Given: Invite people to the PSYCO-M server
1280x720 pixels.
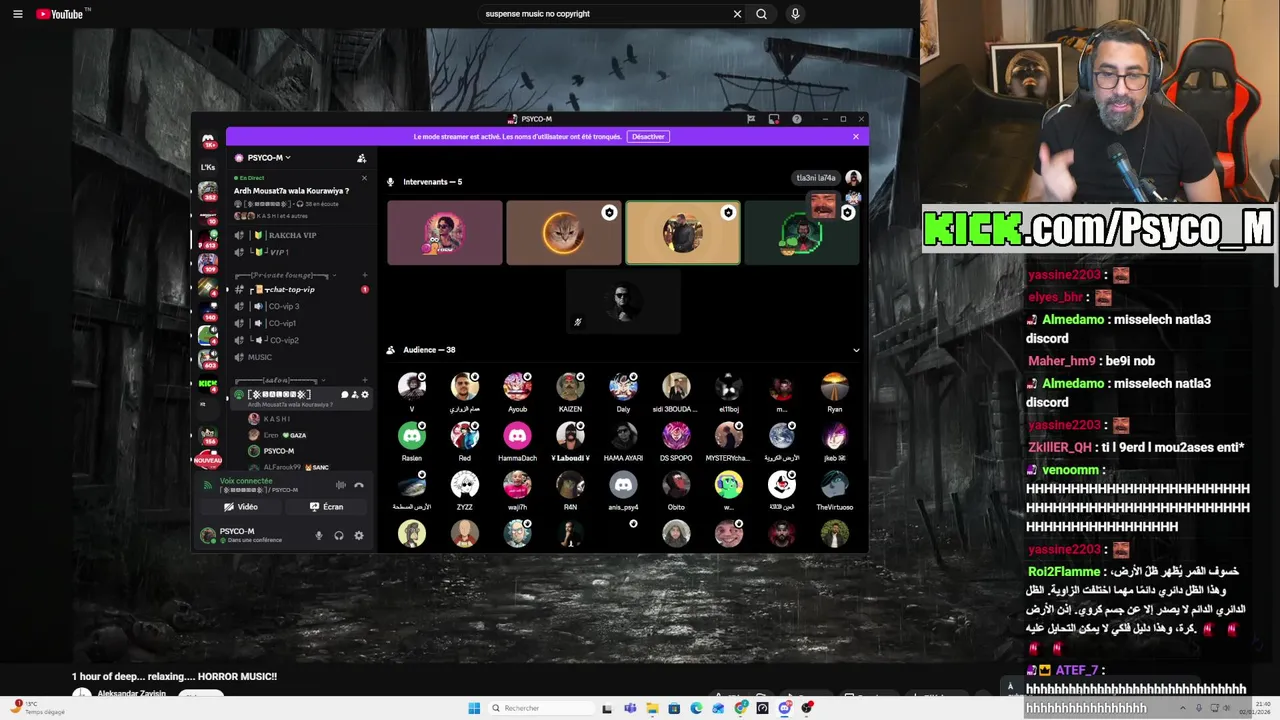Looking at the screenshot, I should [361, 158].
